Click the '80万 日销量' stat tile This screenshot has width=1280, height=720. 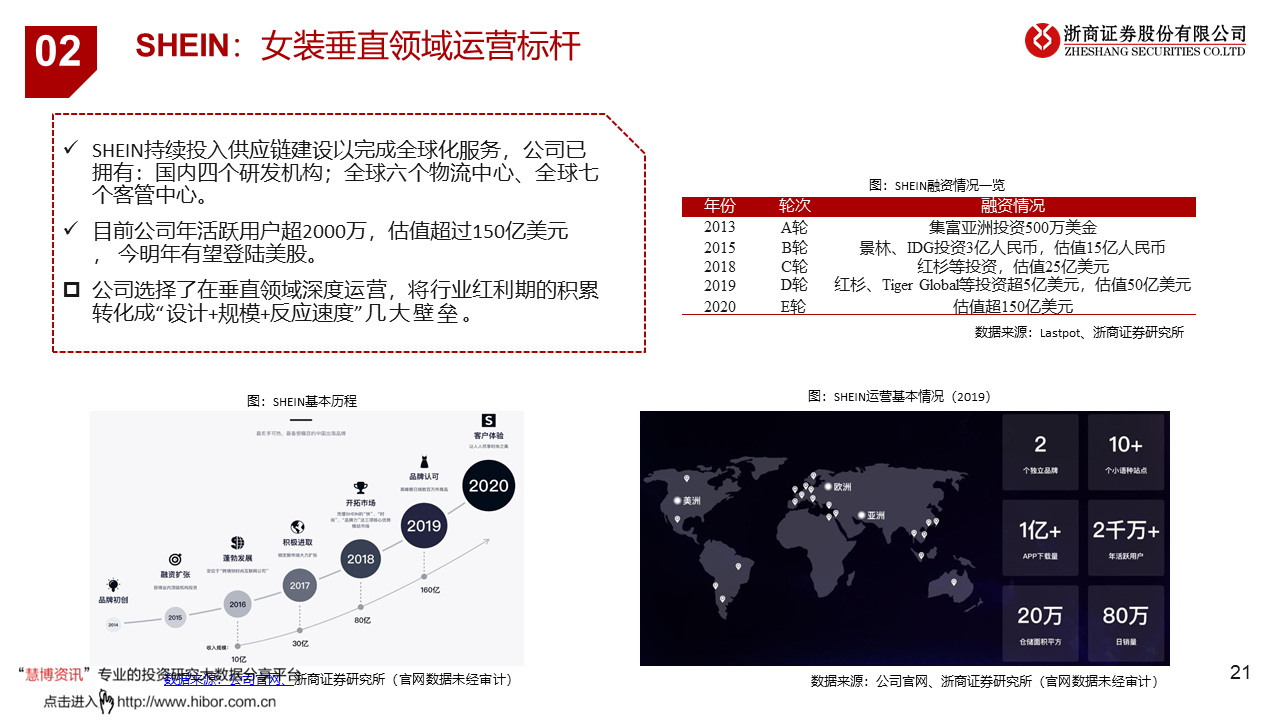1126,622
